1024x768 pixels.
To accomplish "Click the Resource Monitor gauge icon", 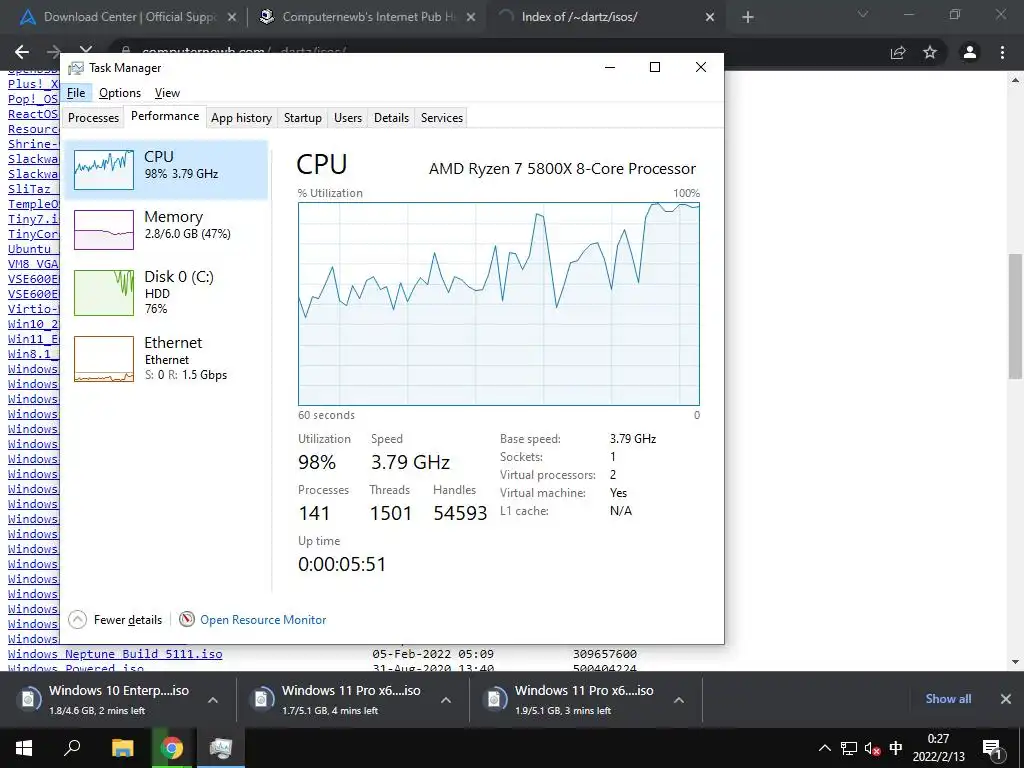I will (187, 618).
